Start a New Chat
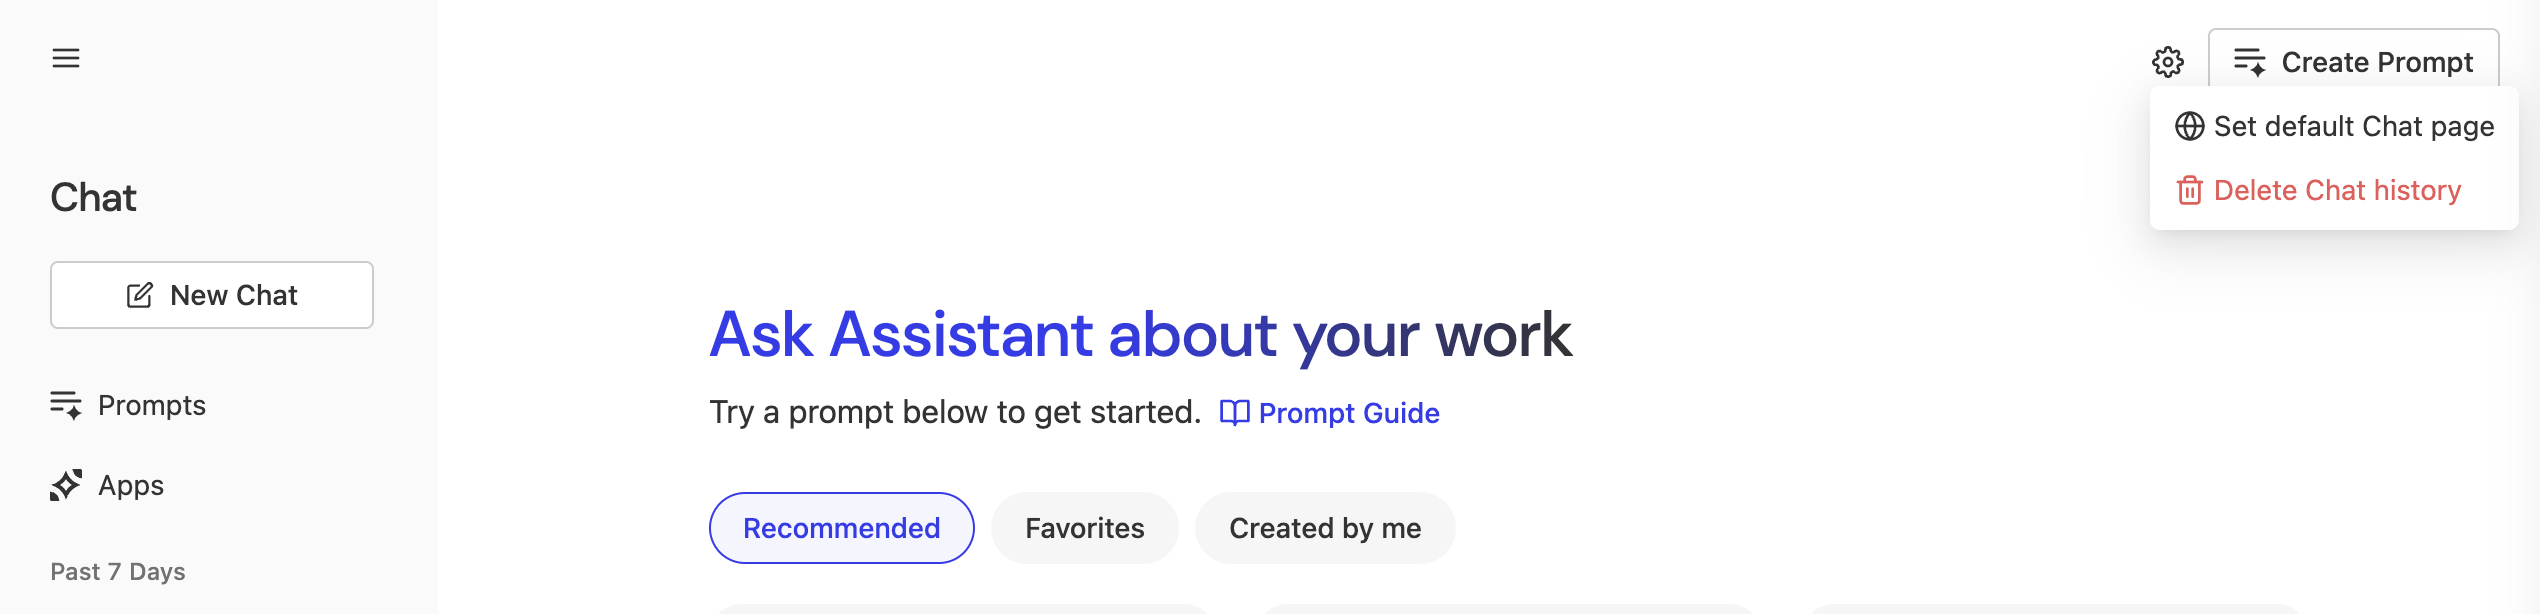The height and width of the screenshot is (614, 2540). click(x=212, y=295)
